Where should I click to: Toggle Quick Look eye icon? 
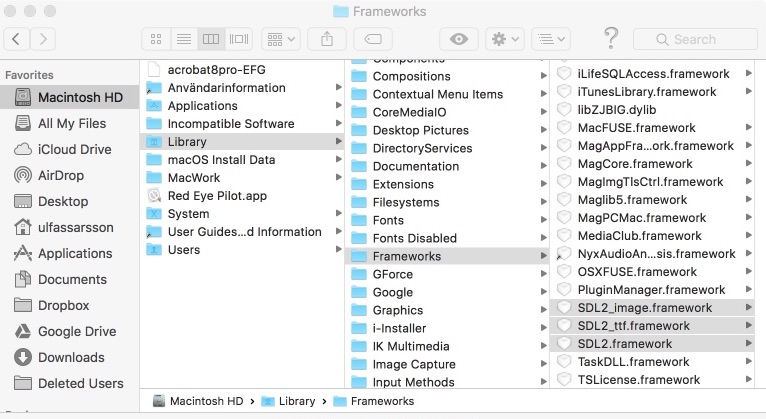tap(459, 39)
